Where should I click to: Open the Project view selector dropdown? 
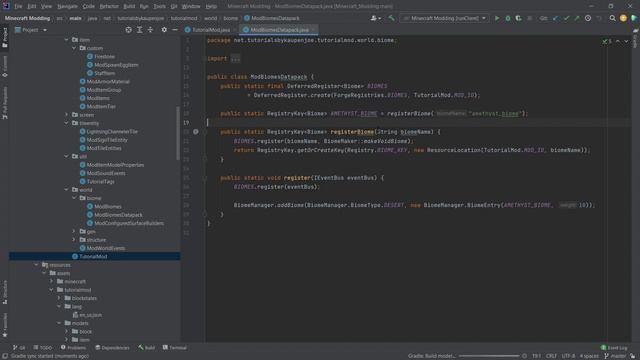click(x=31, y=30)
